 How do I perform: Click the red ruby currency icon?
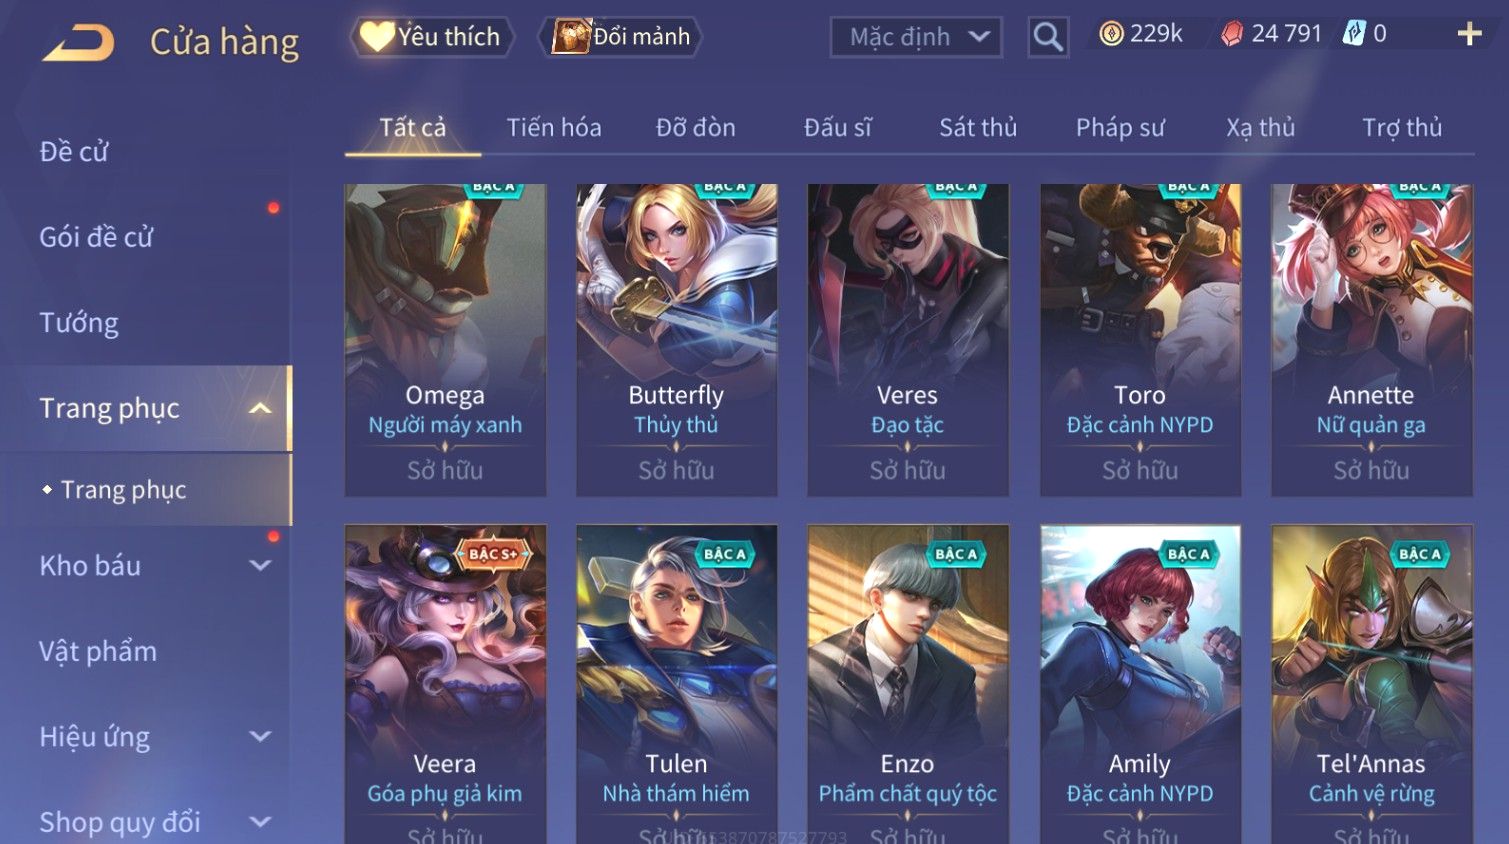click(1232, 34)
